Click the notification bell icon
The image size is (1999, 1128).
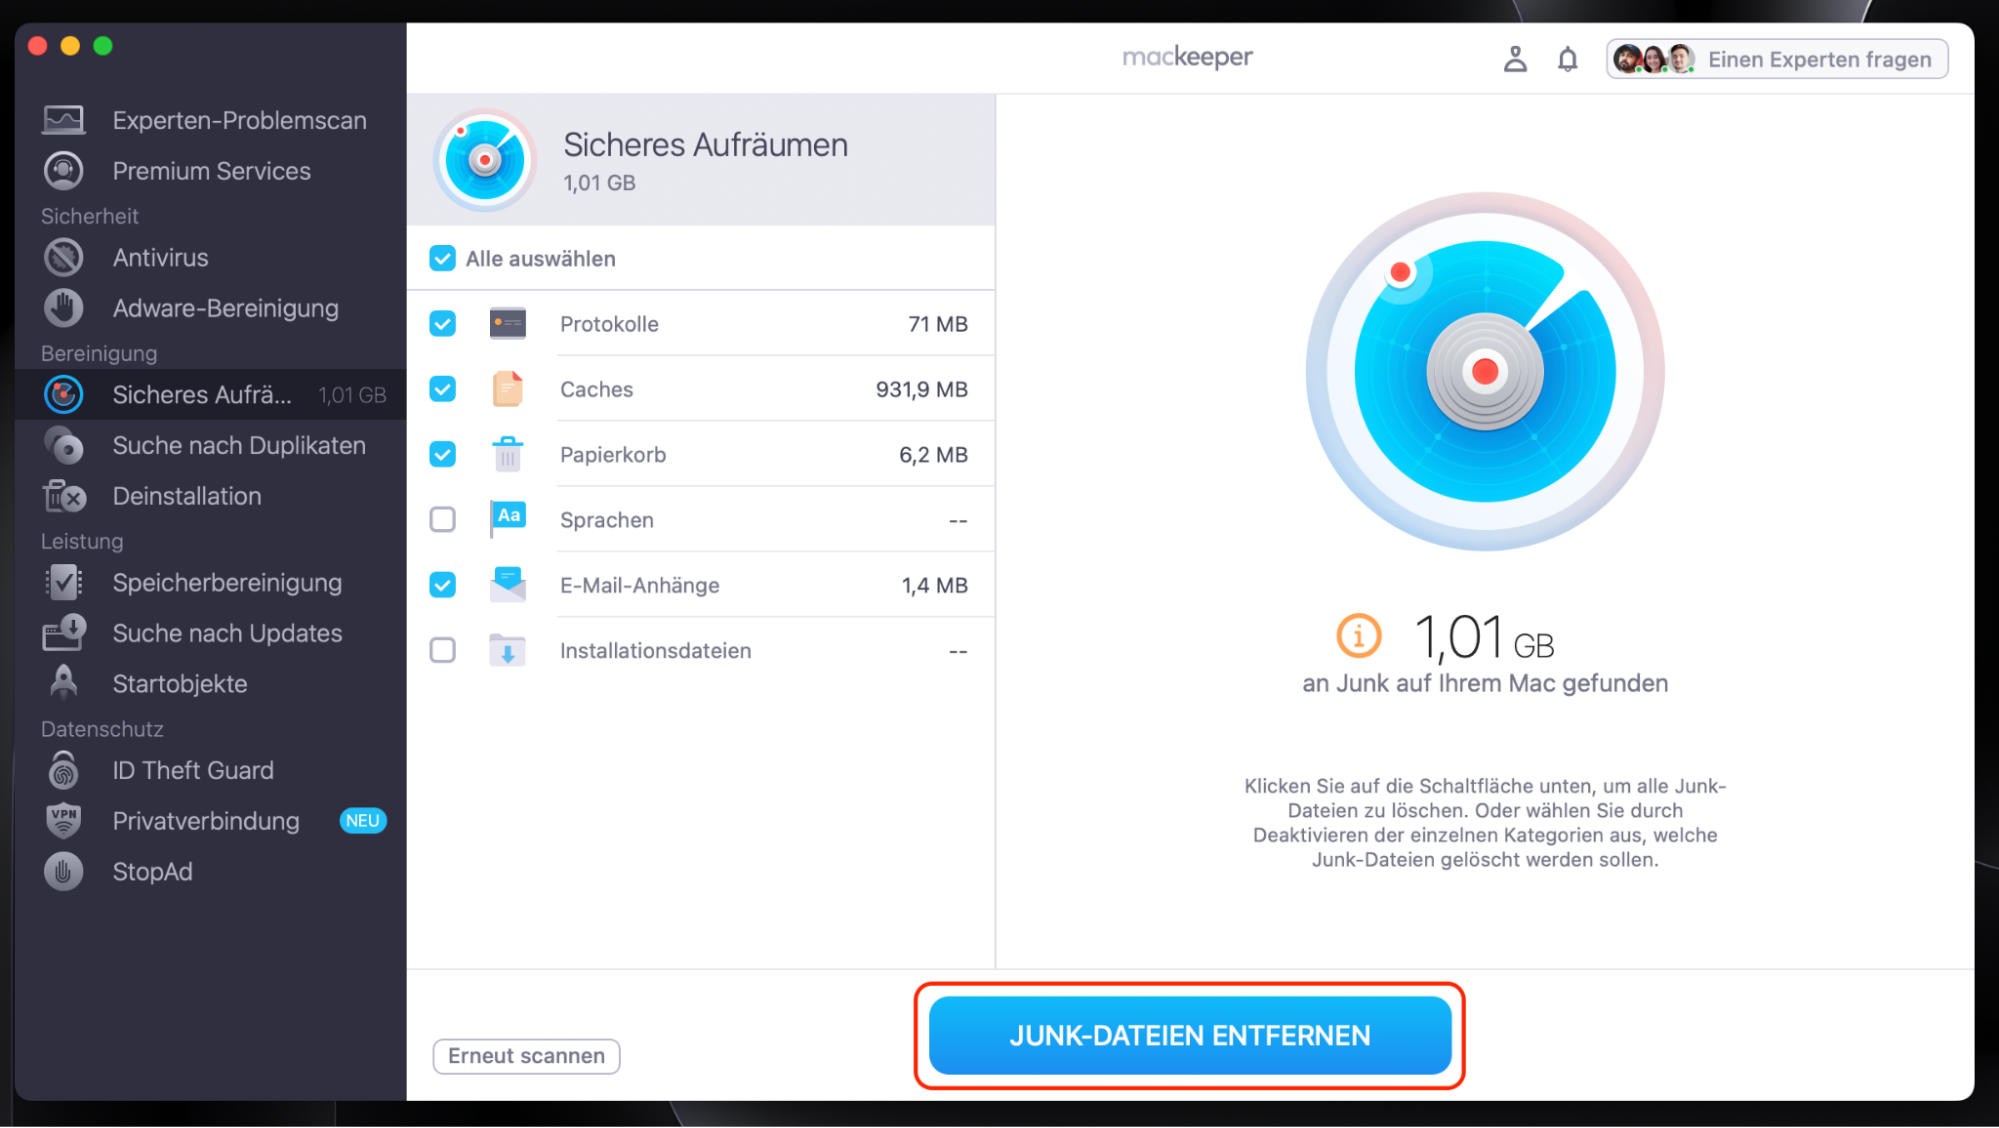(1567, 58)
